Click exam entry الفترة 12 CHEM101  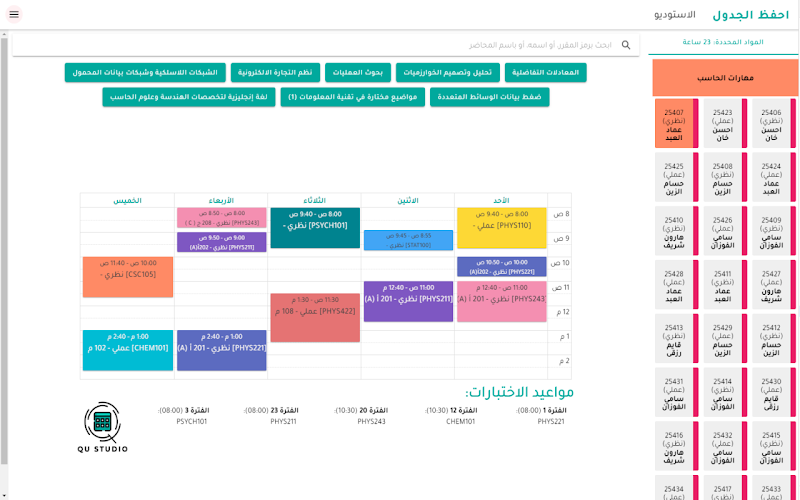click(451, 416)
